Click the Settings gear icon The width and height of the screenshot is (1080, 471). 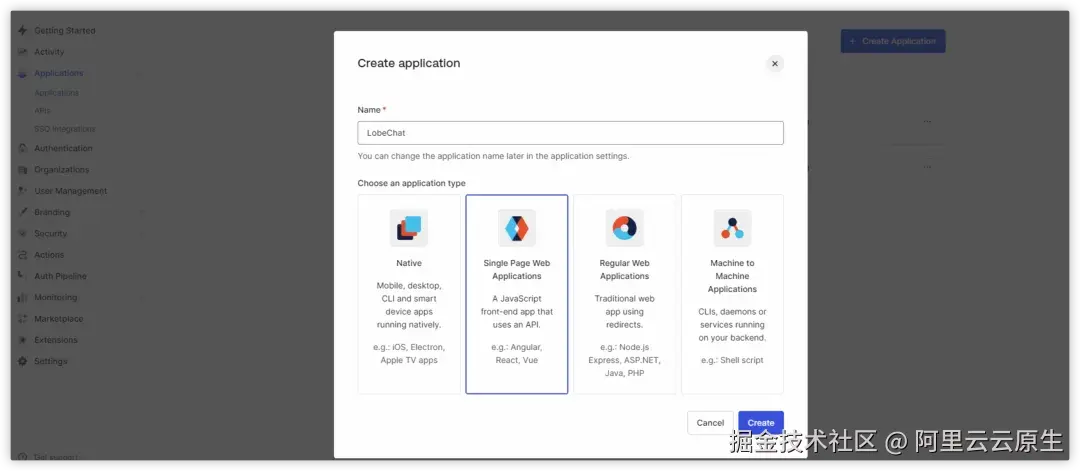(23, 361)
